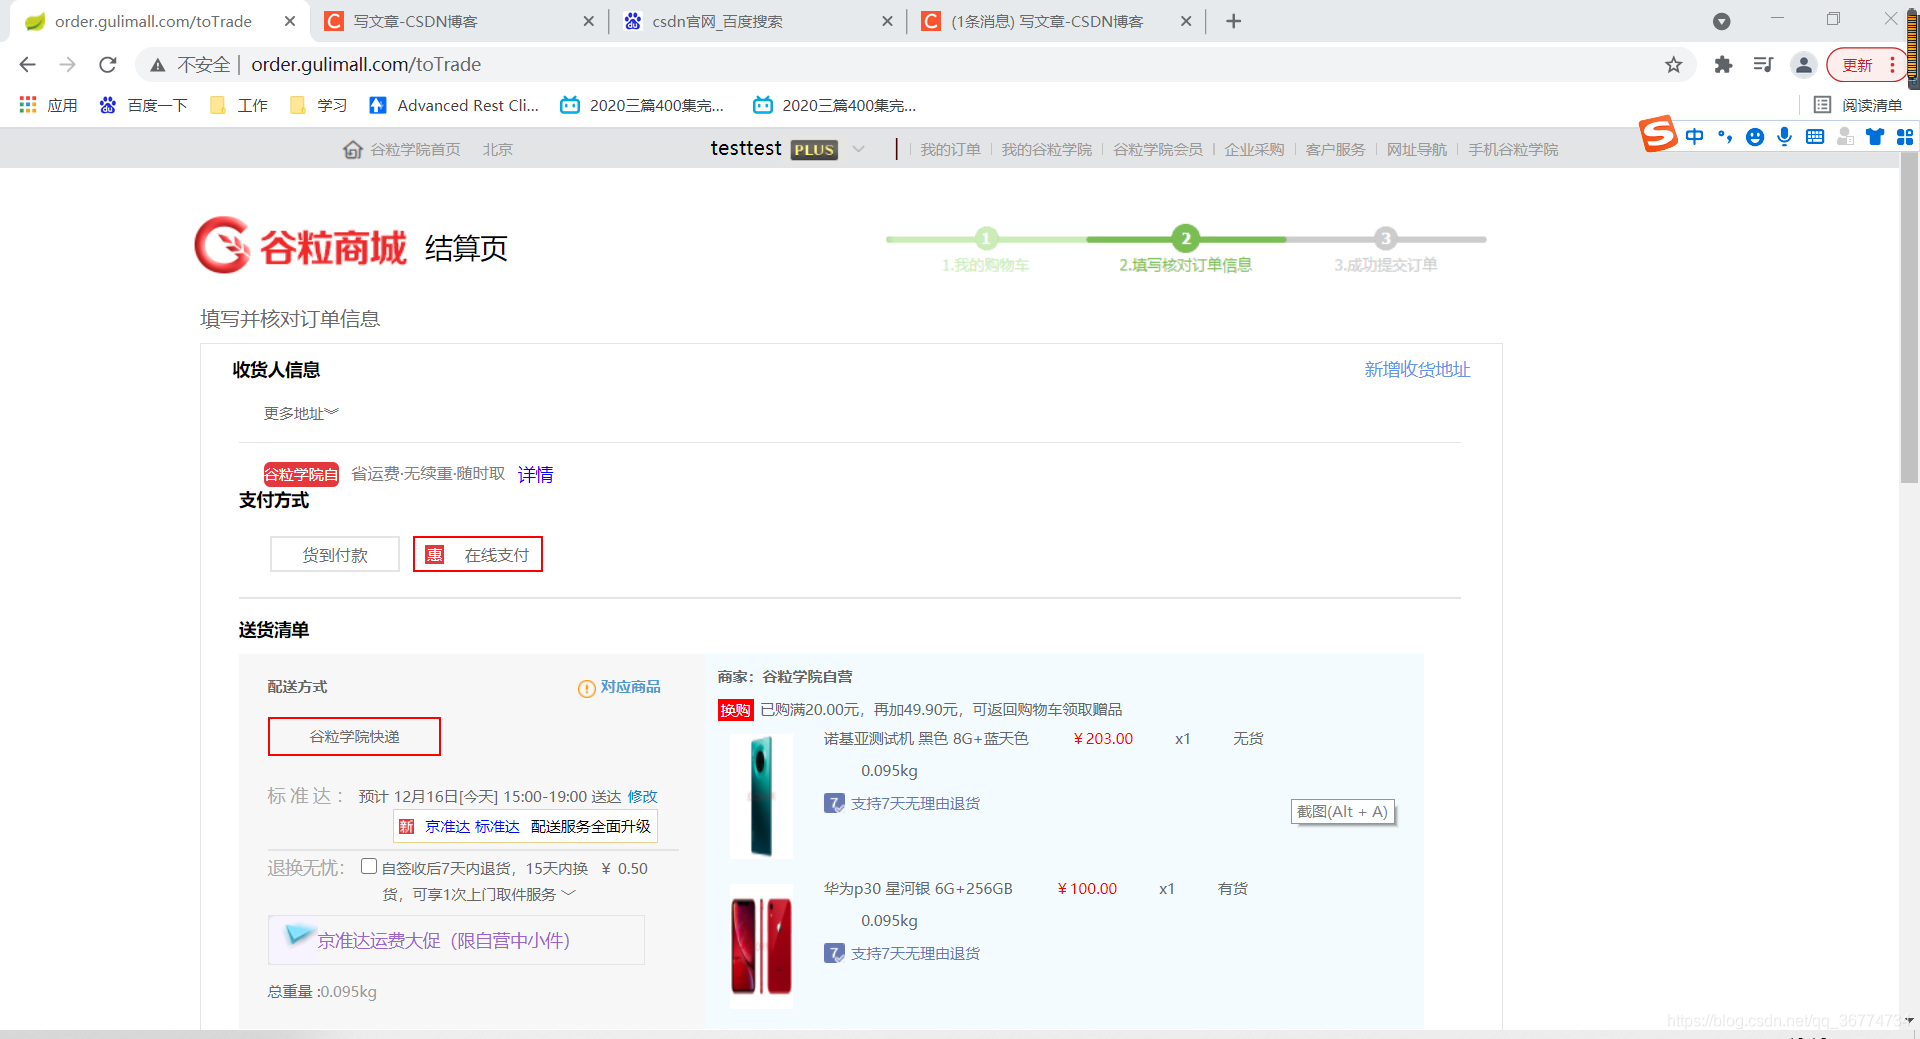Bookmark this page with the star icon
The width and height of the screenshot is (1920, 1039).
coord(1673,65)
